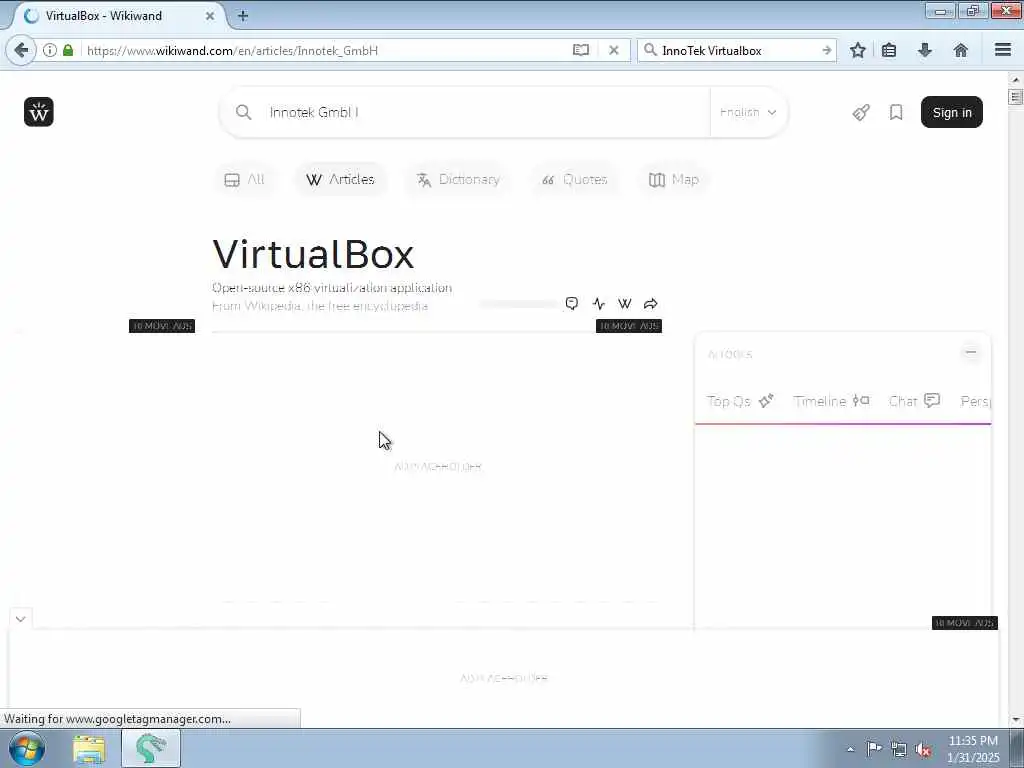Click the taskbar clock showing 11:35 PM
The image size is (1024, 768).
point(973,748)
